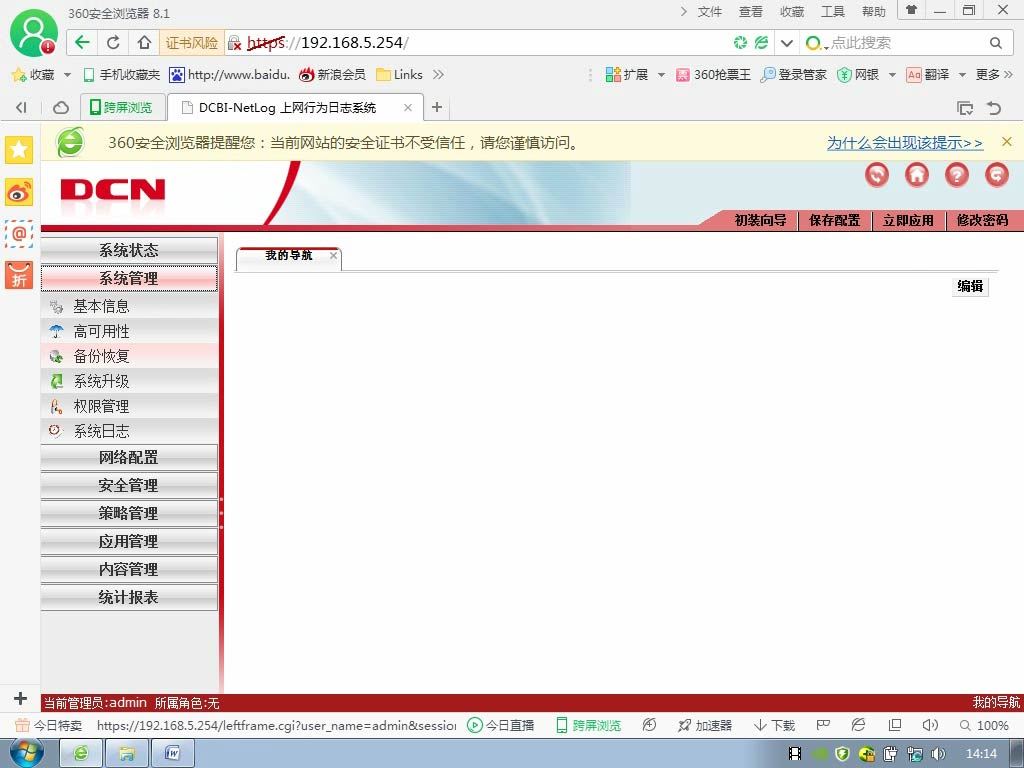The width and height of the screenshot is (1024, 768).
Task: Reload the page with refresh icon
Action: click(x=113, y=43)
